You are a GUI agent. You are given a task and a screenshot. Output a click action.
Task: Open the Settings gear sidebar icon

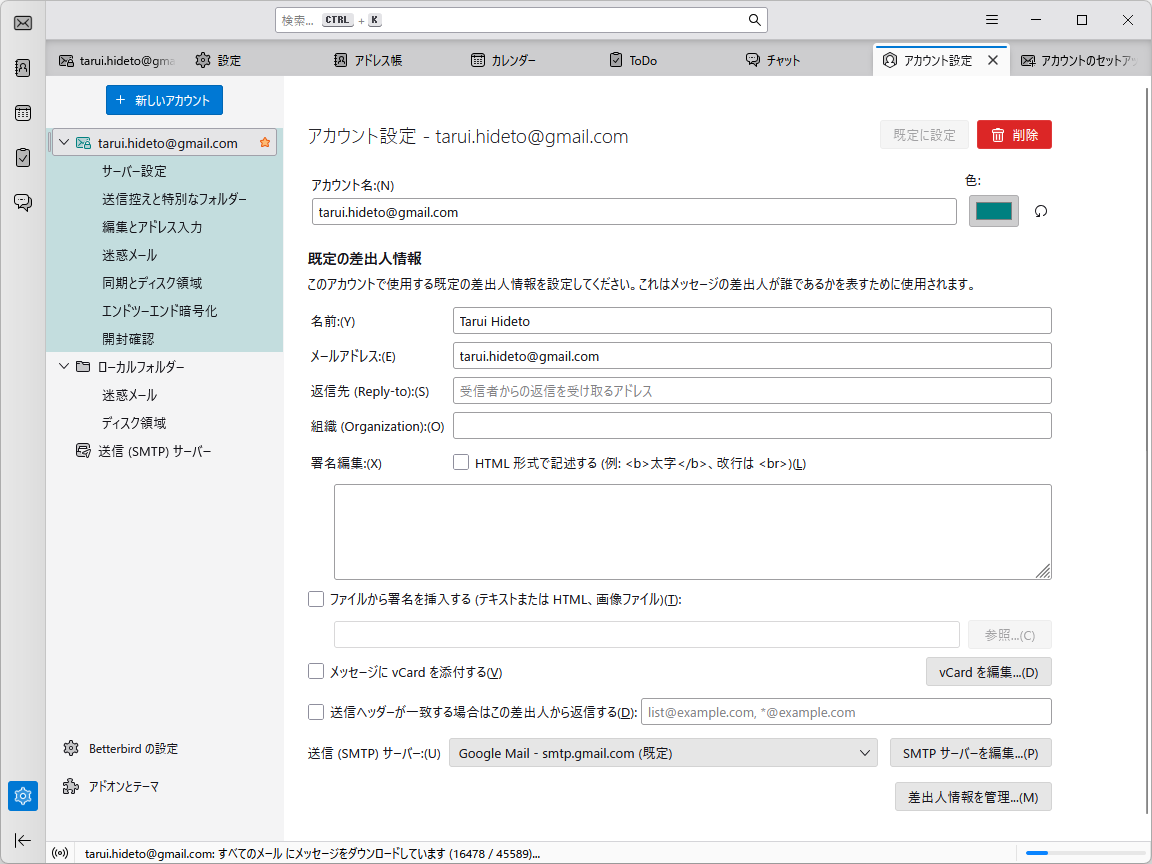tap(23, 796)
